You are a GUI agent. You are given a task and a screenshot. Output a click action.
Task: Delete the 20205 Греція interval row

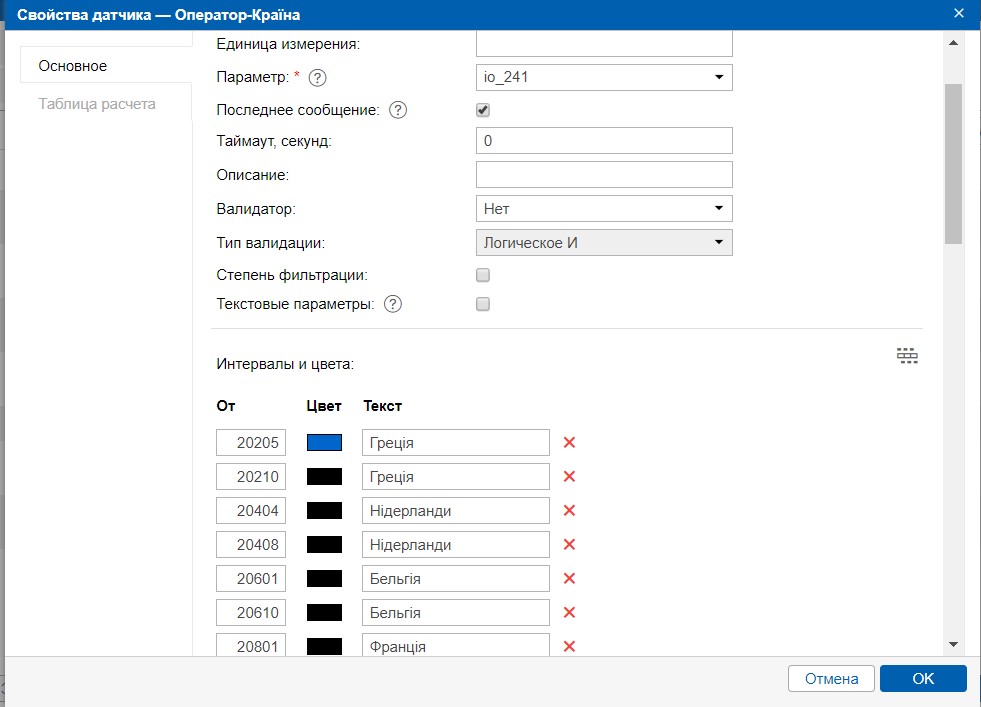point(570,443)
